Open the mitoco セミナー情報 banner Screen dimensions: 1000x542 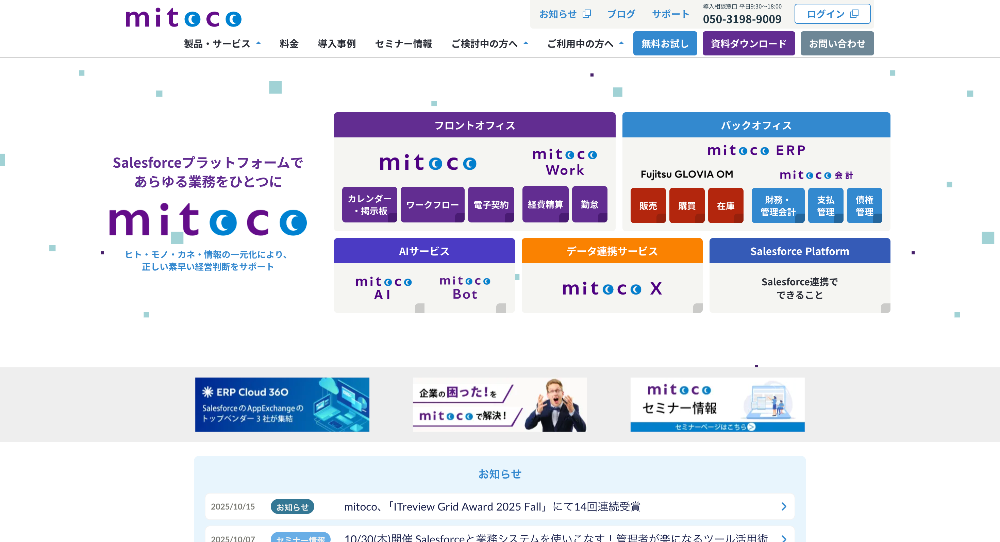coord(717,404)
